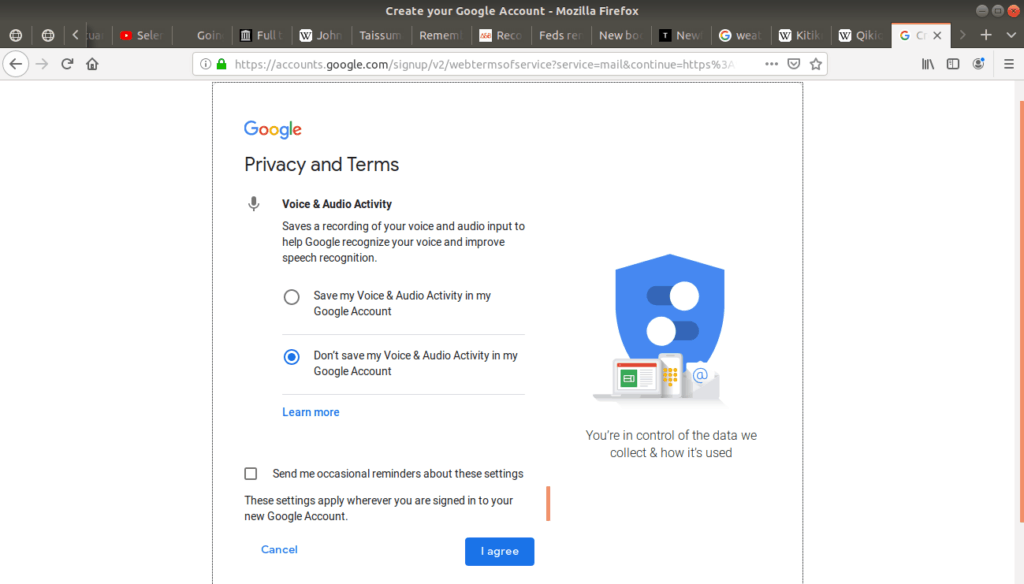Image resolution: width=1024 pixels, height=584 pixels.
Task: Save page to Pocket
Action: (x=793, y=64)
